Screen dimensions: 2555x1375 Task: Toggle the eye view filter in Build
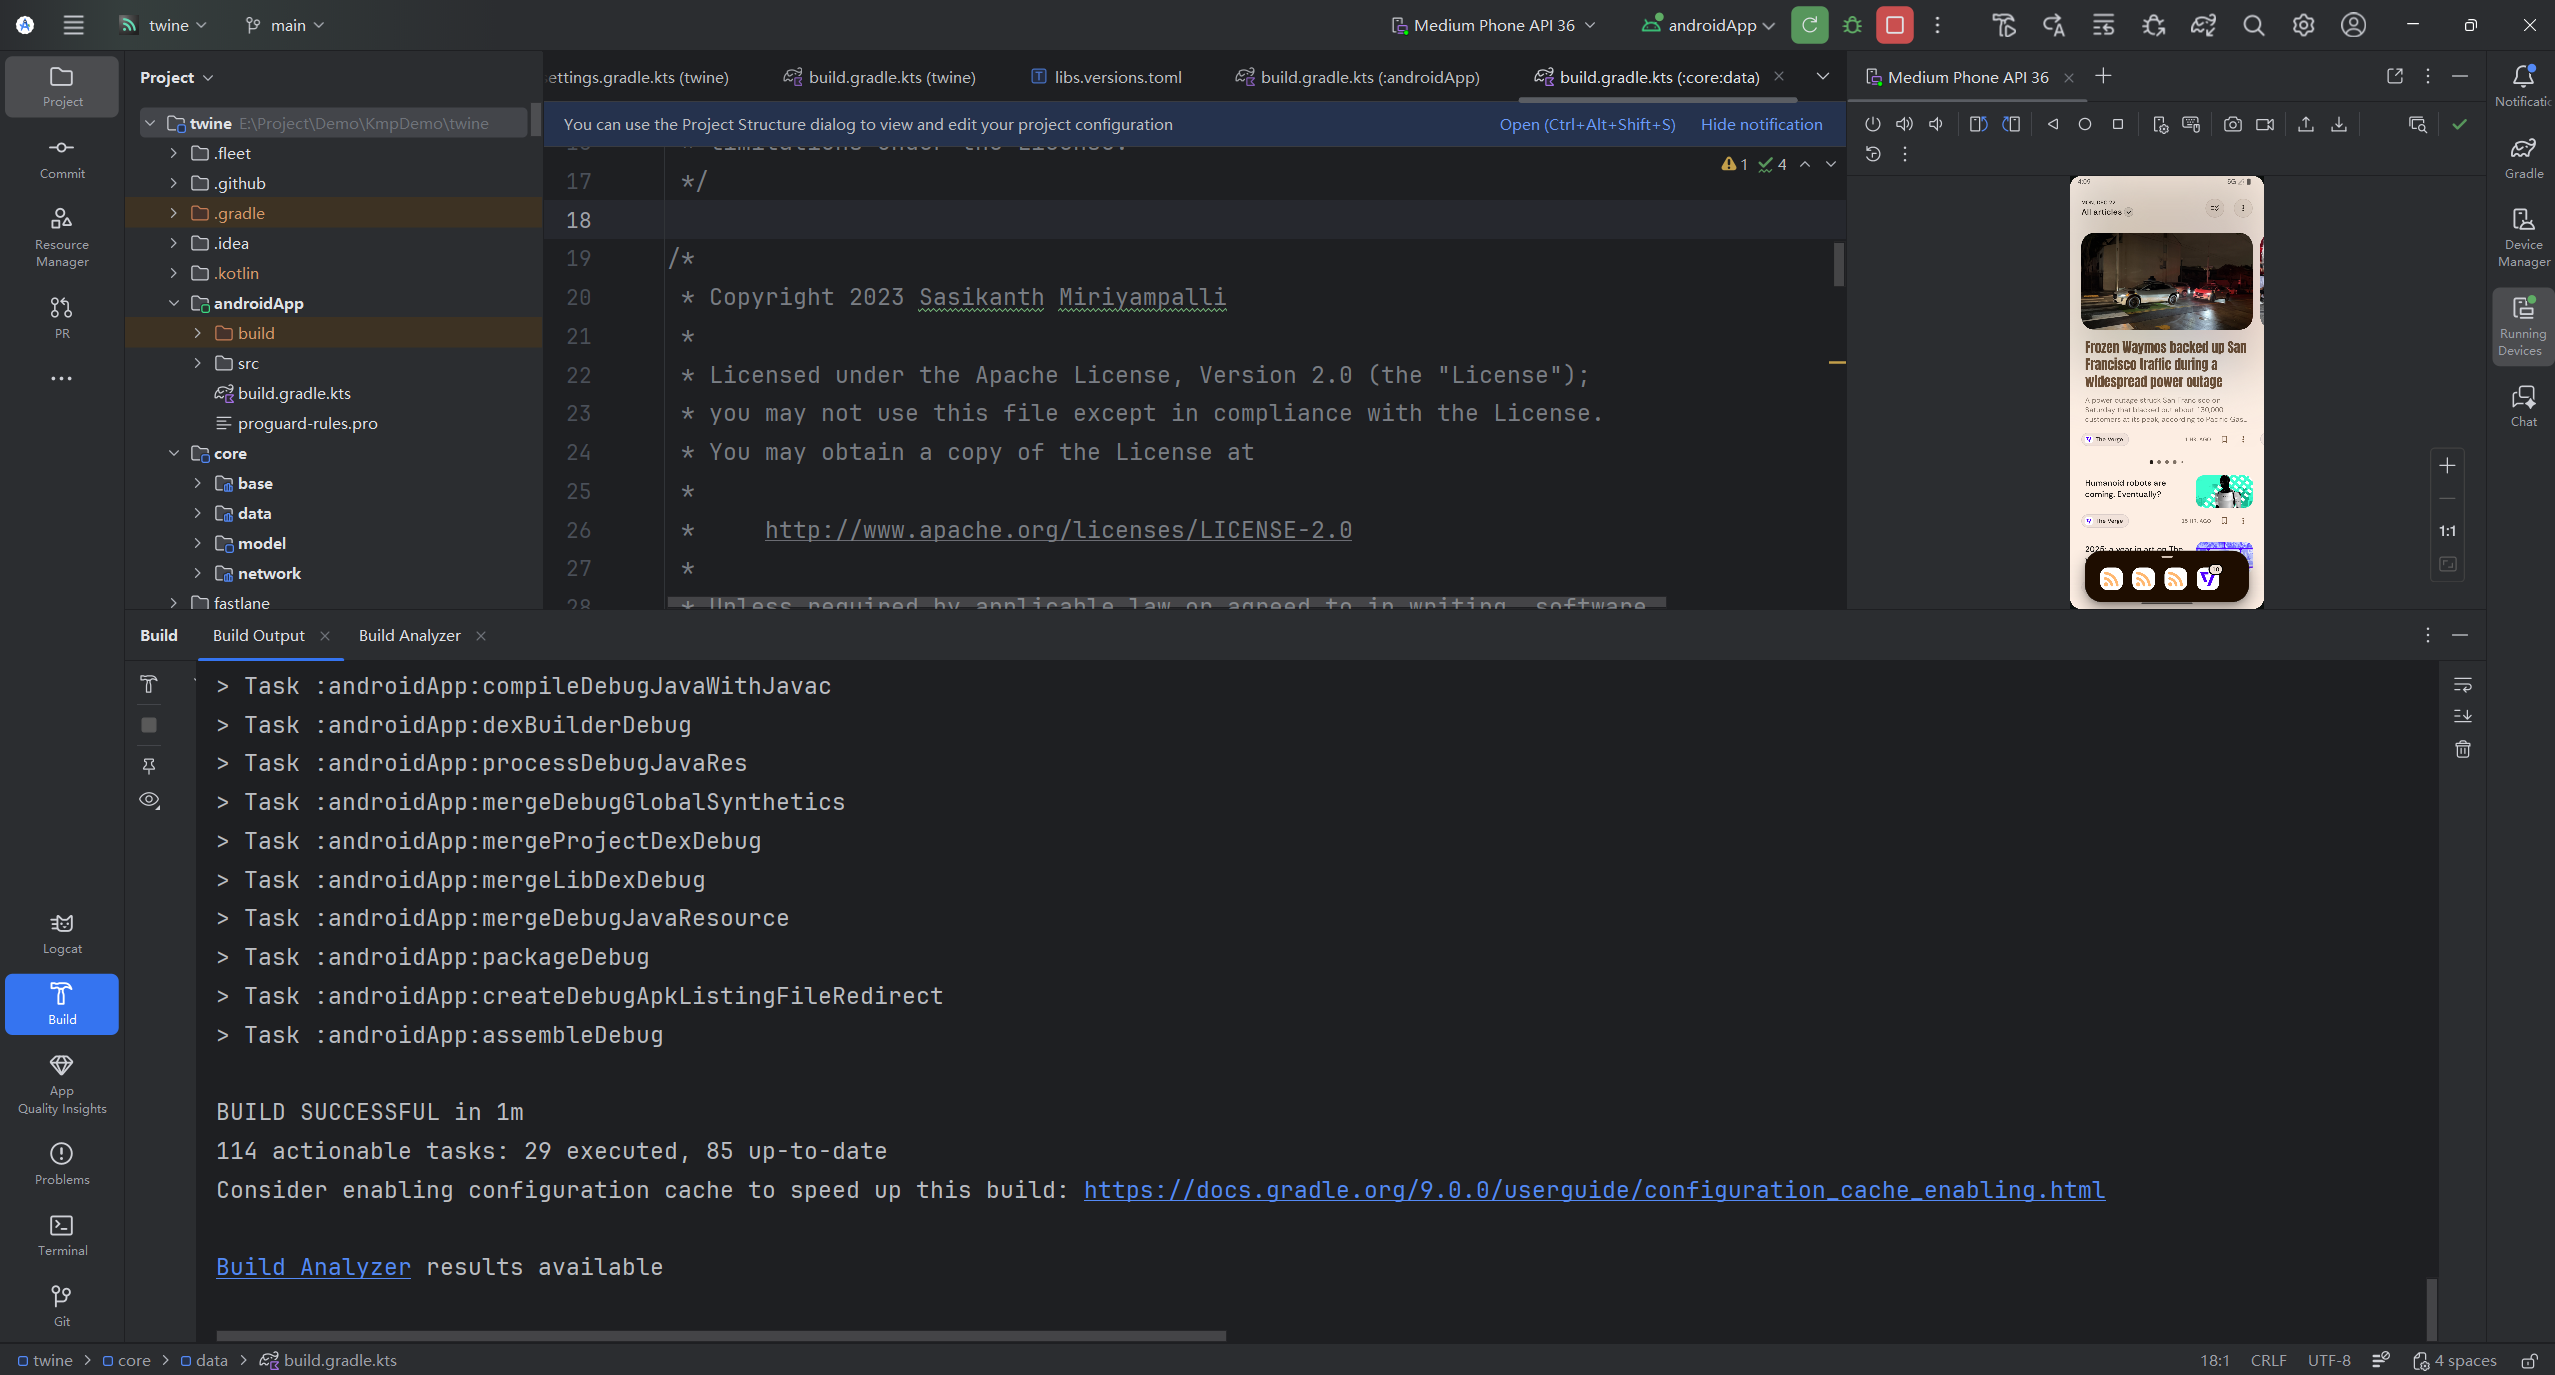click(149, 800)
